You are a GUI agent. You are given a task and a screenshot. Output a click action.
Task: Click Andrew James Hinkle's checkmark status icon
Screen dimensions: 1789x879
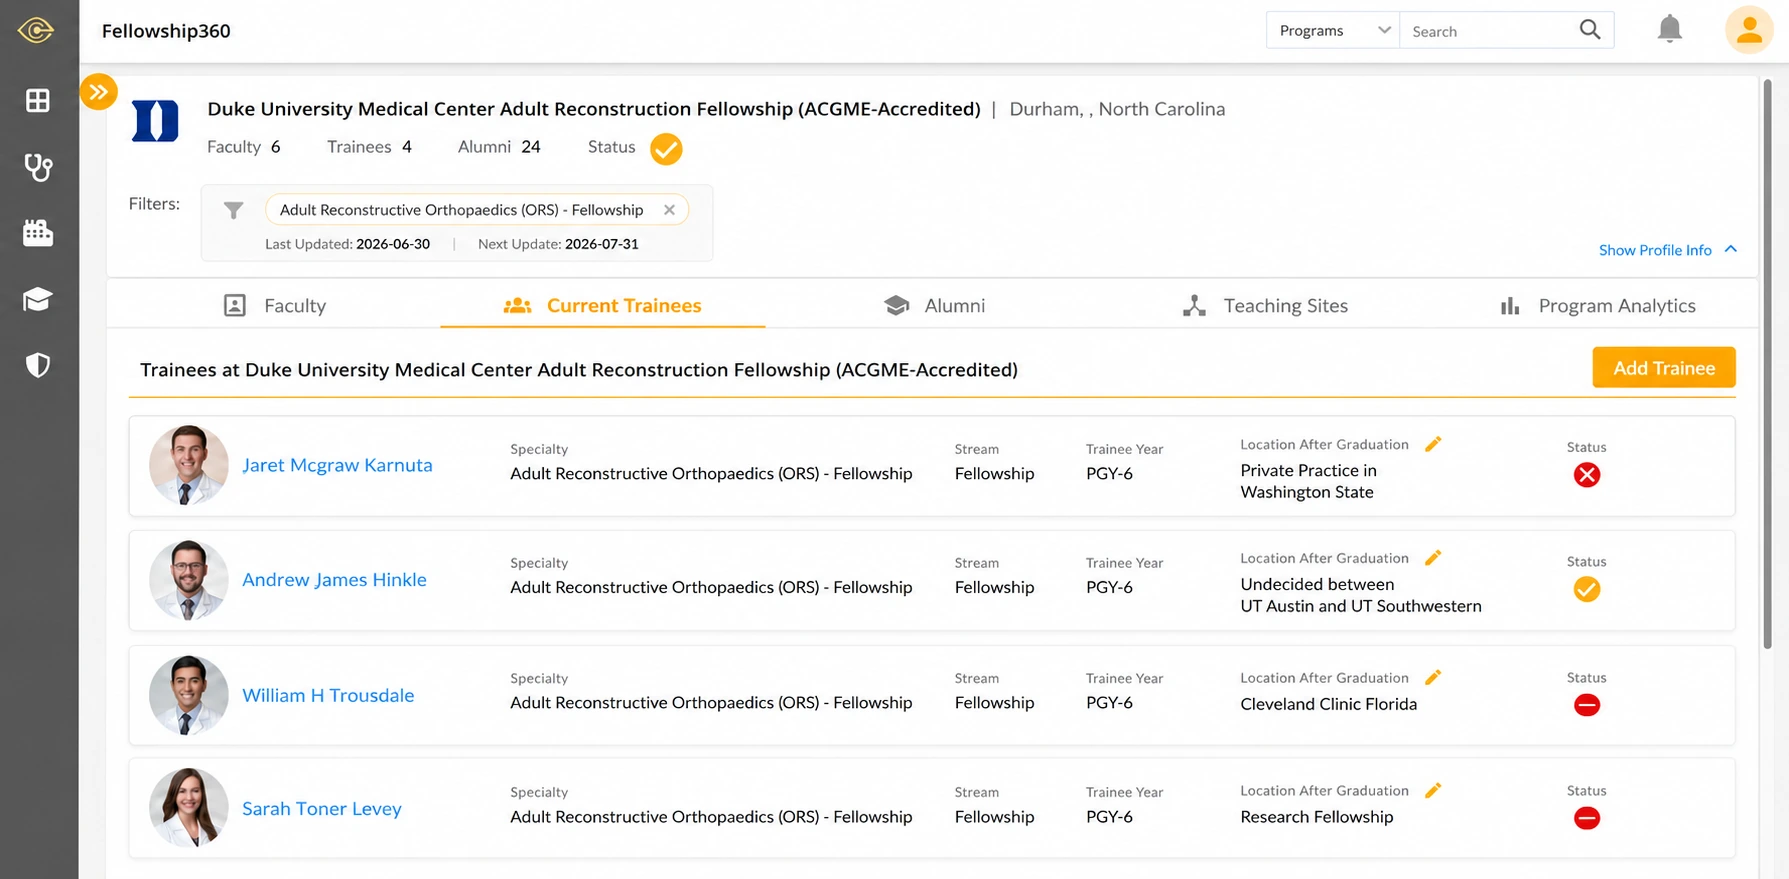pos(1587,589)
